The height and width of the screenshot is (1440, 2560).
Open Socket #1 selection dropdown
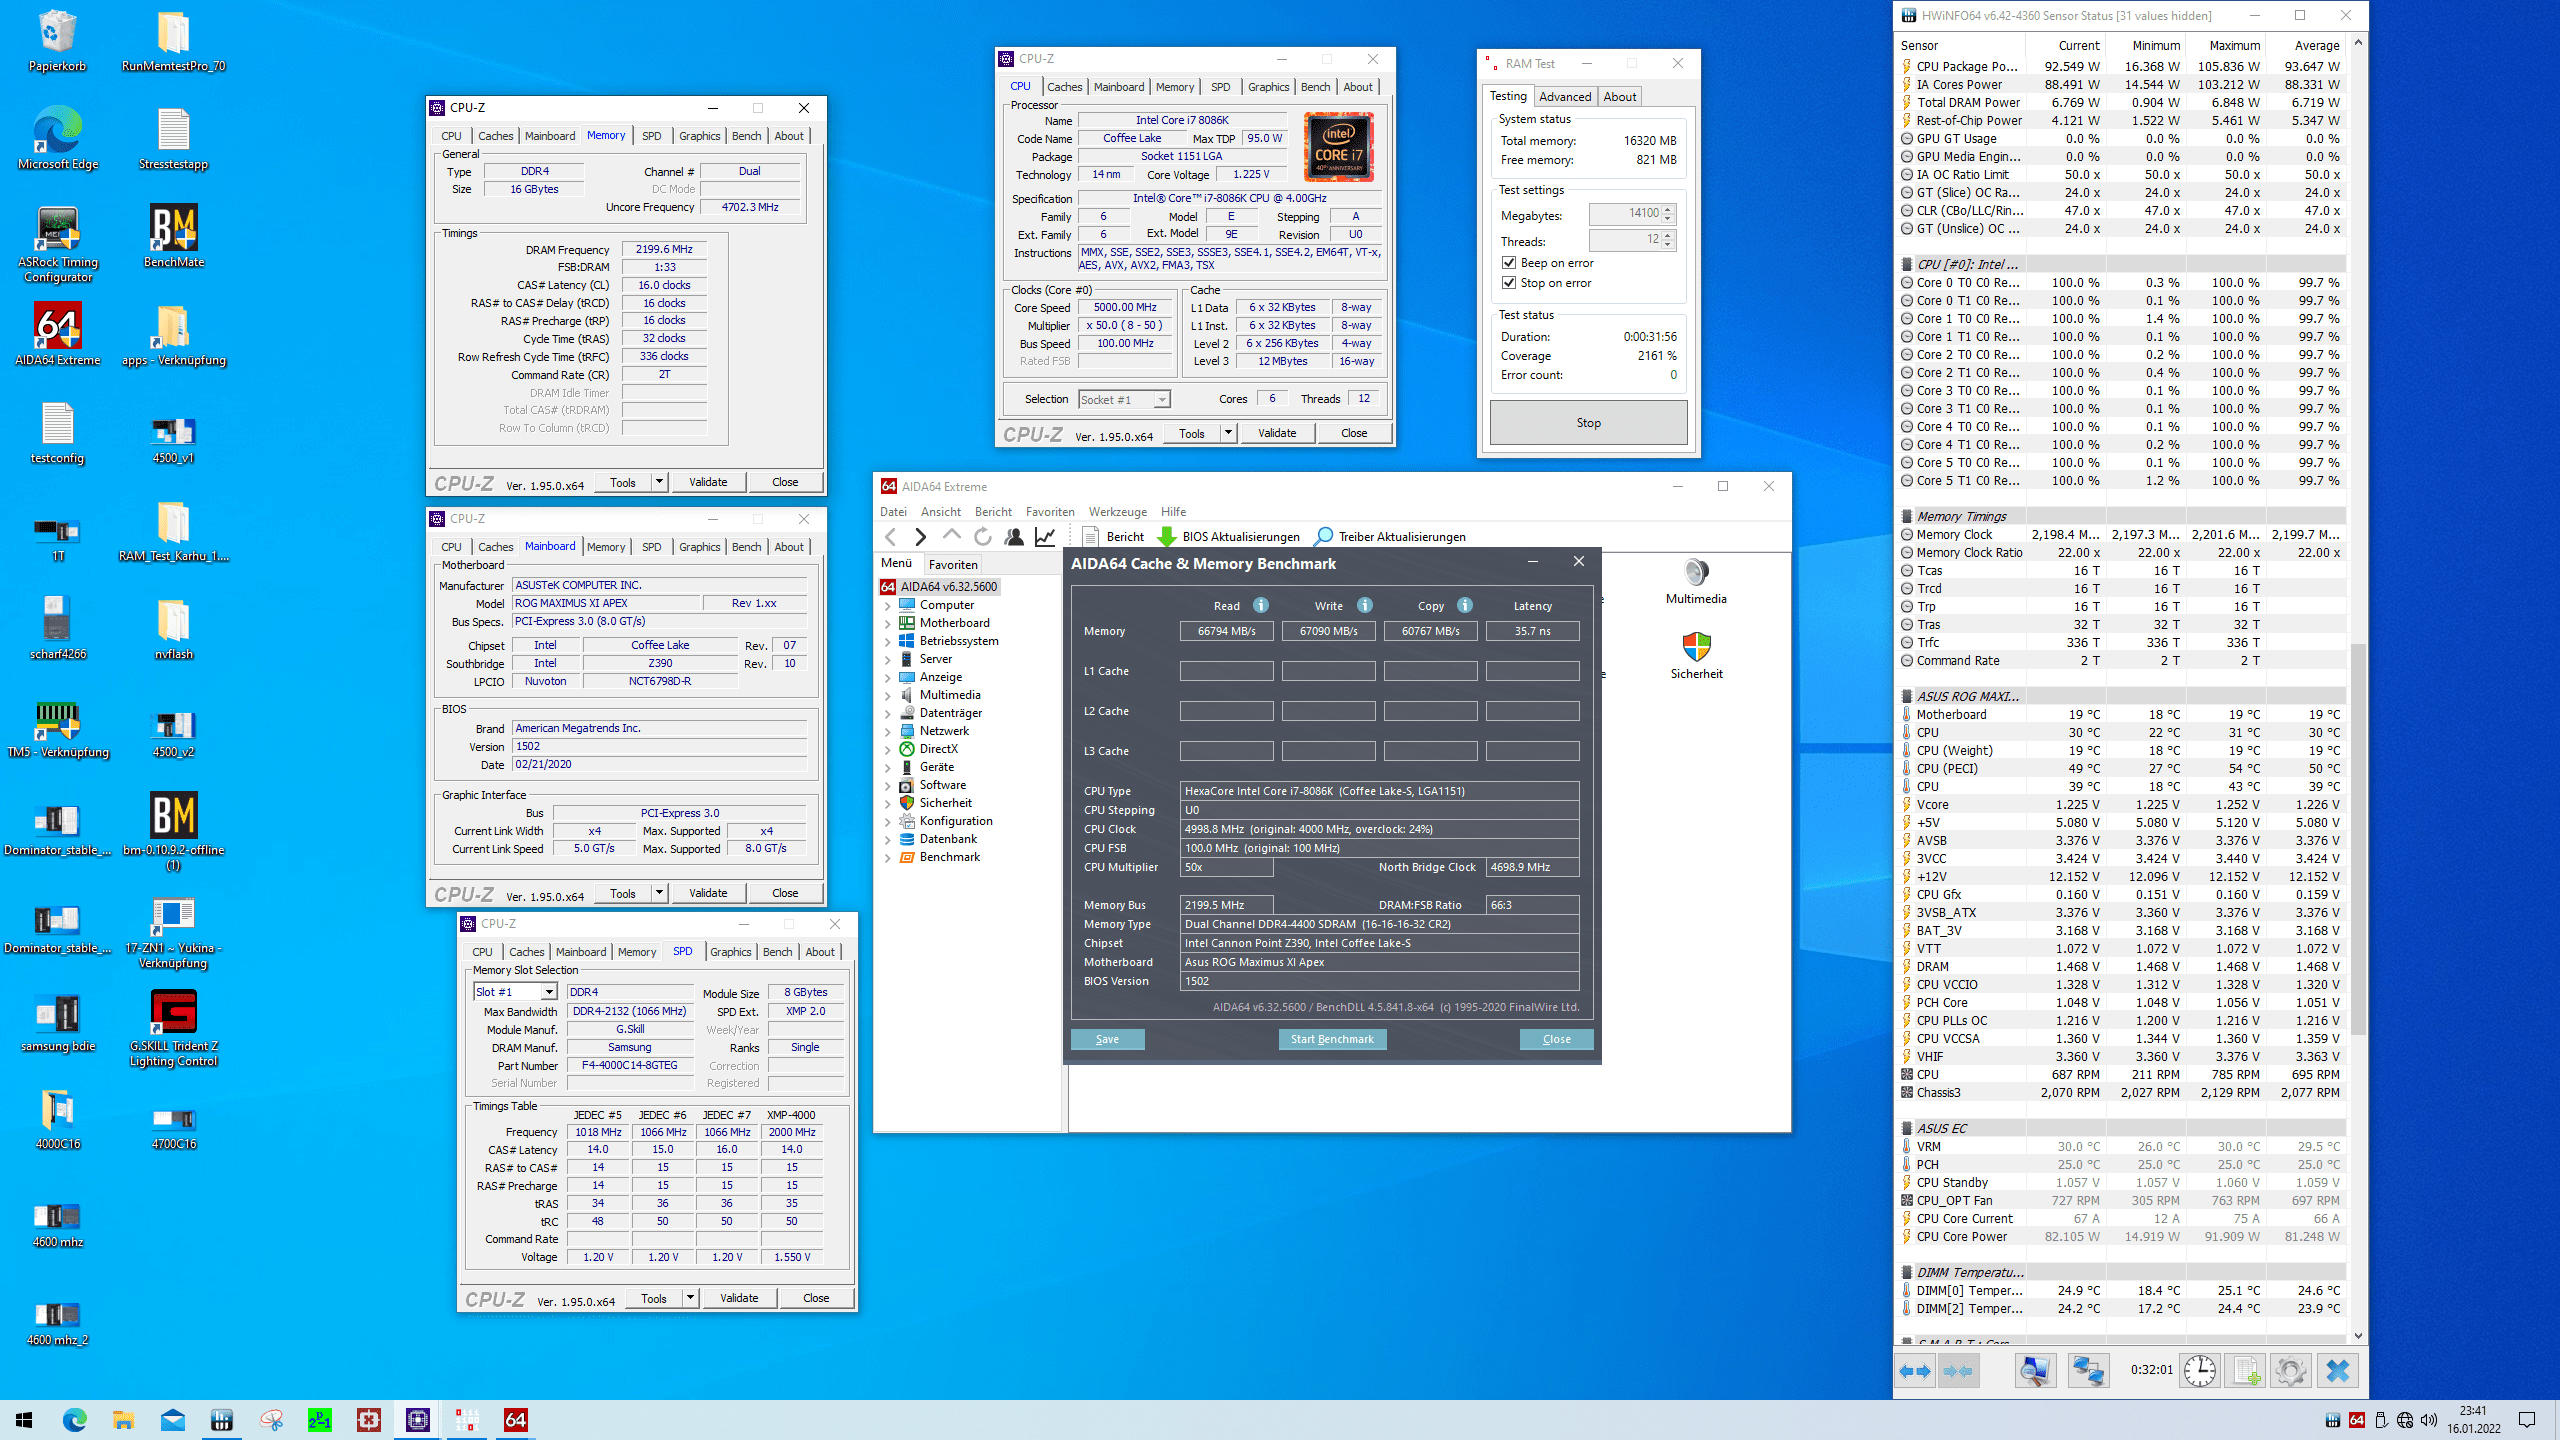click(x=1161, y=400)
